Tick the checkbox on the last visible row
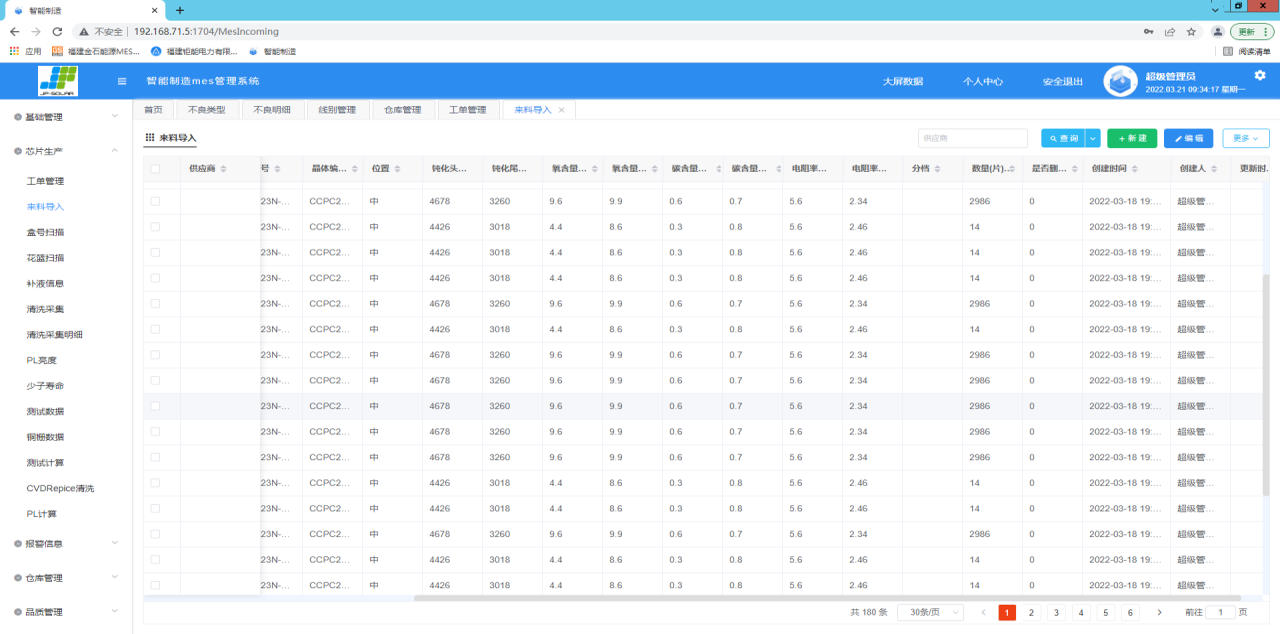 tap(155, 585)
